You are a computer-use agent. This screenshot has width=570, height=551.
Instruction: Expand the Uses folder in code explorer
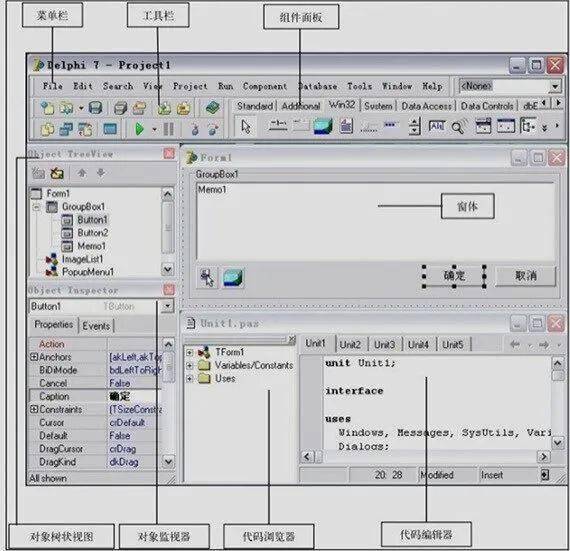coord(189,378)
